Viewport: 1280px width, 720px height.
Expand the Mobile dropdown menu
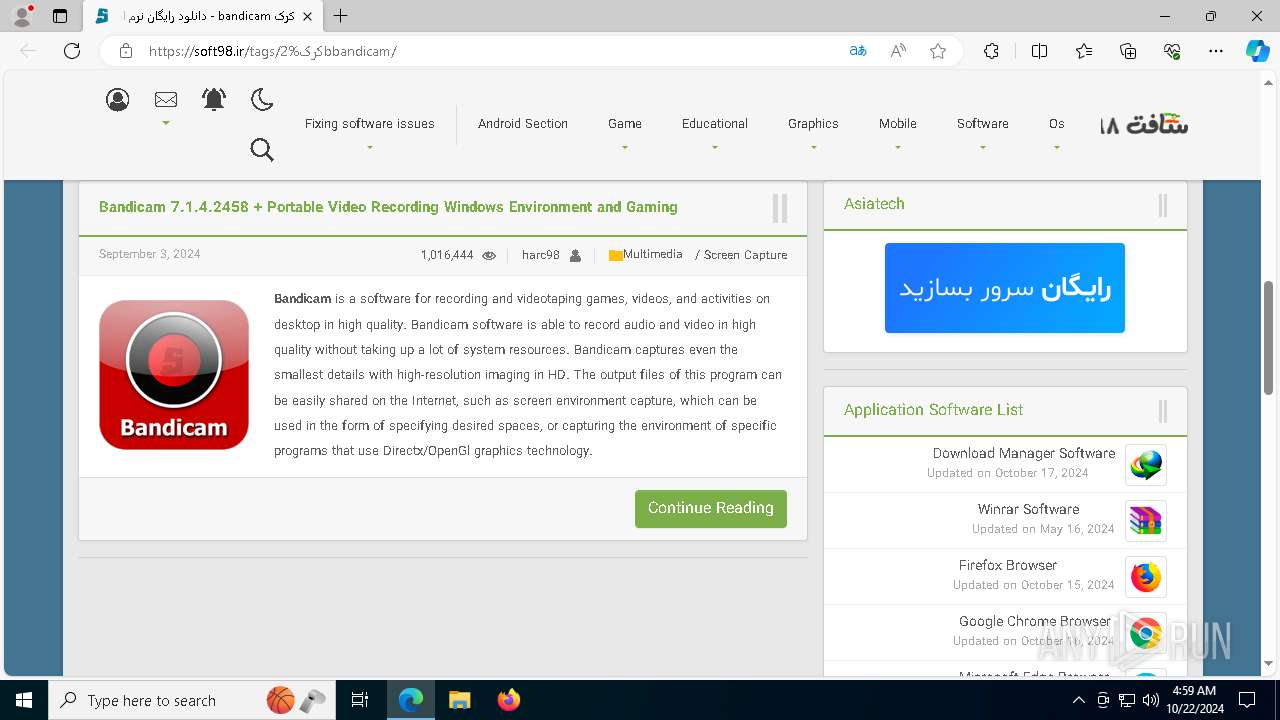[898, 124]
